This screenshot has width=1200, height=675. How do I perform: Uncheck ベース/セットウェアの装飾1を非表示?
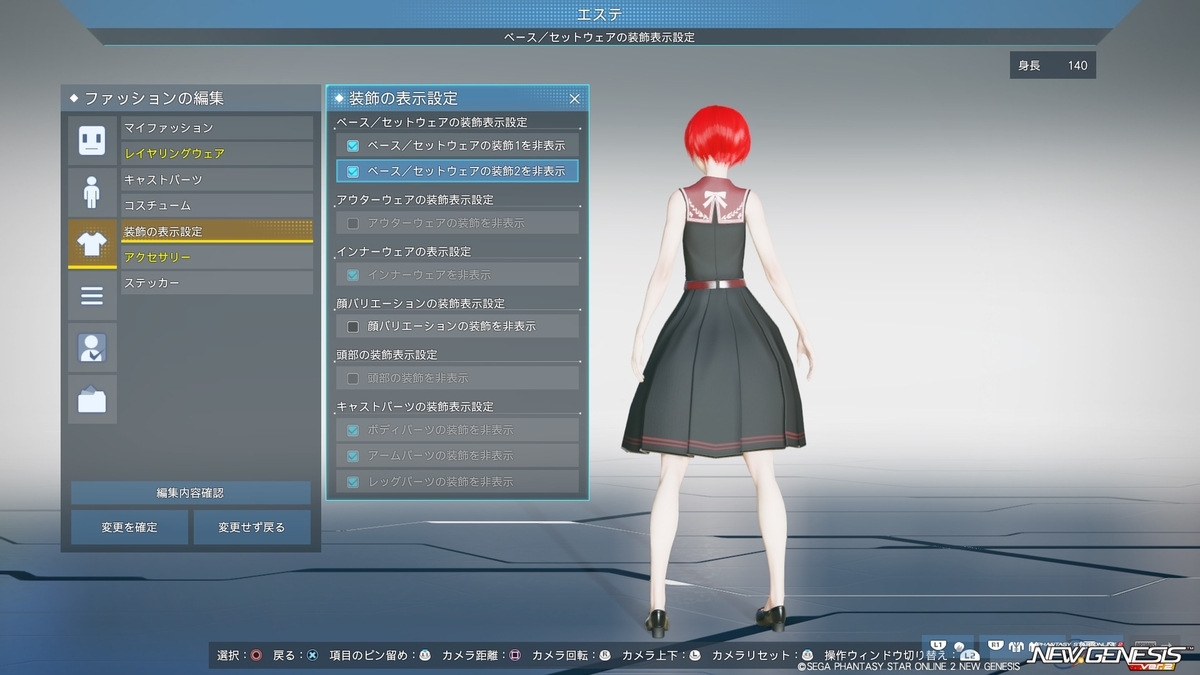[353, 145]
